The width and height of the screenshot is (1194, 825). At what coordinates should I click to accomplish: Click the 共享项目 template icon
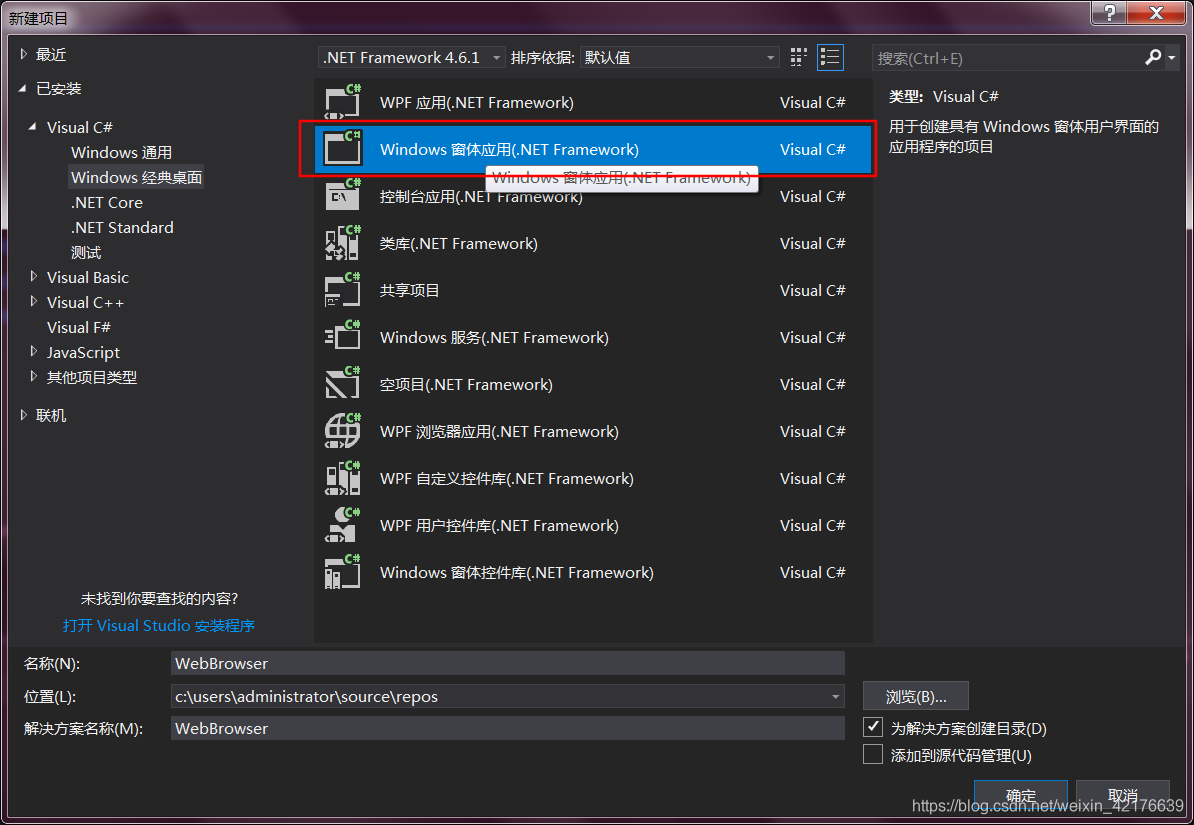click(x=343, y=290)
